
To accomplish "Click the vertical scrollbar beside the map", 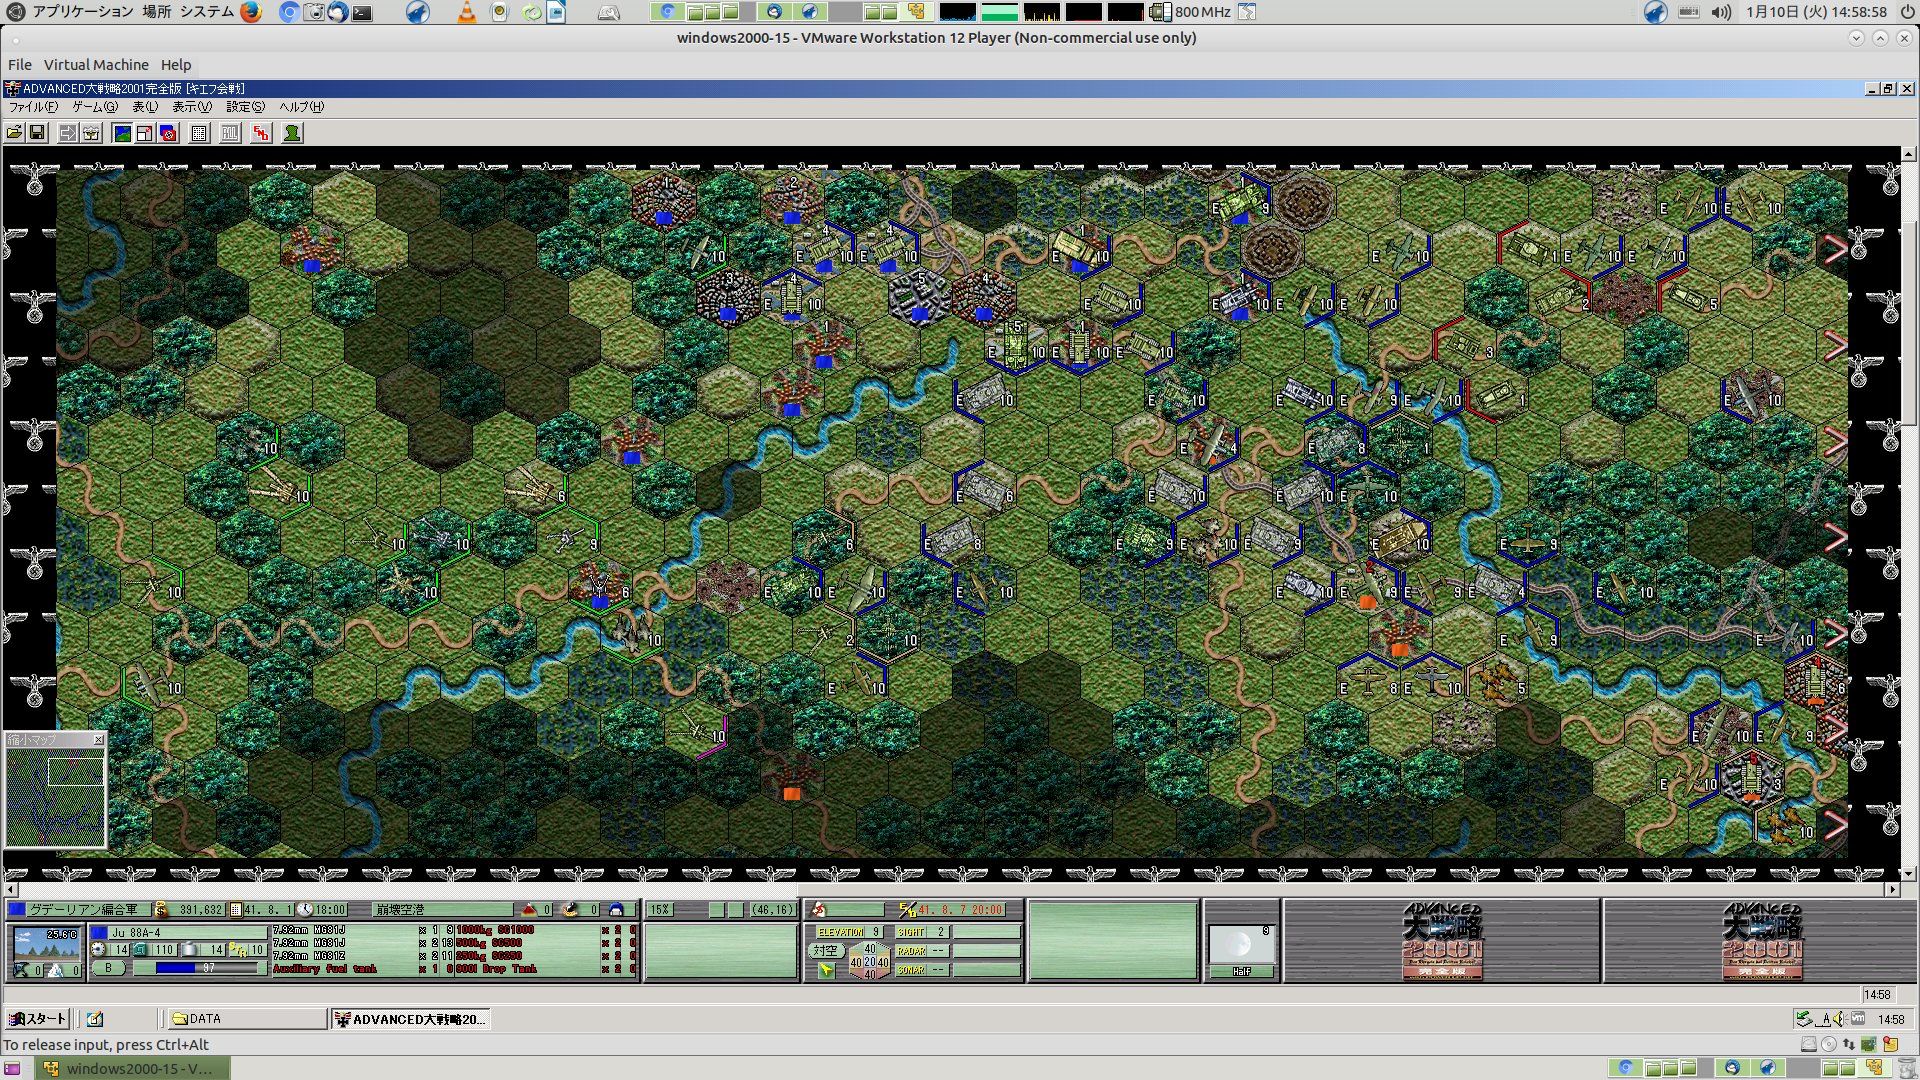I will (x=1909, y=514).
